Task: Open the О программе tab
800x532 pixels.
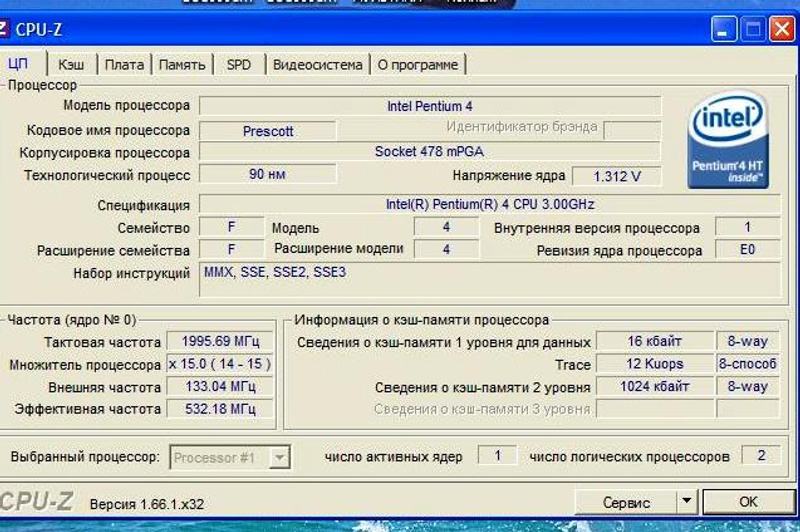Action: (x=418, y=65)
